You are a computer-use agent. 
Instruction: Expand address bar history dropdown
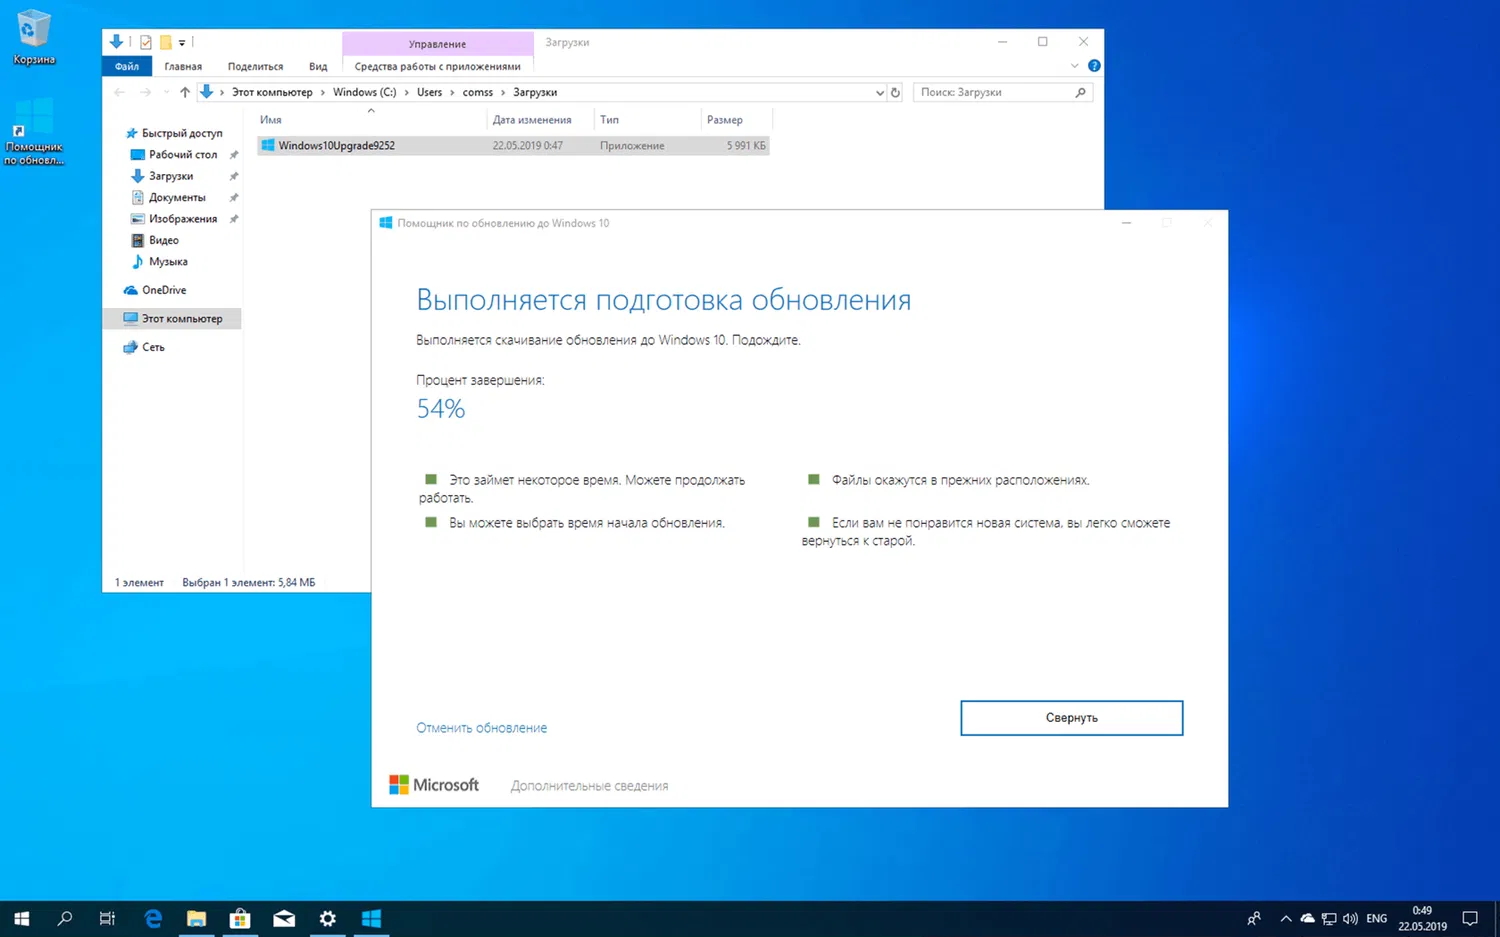(879, 92)
